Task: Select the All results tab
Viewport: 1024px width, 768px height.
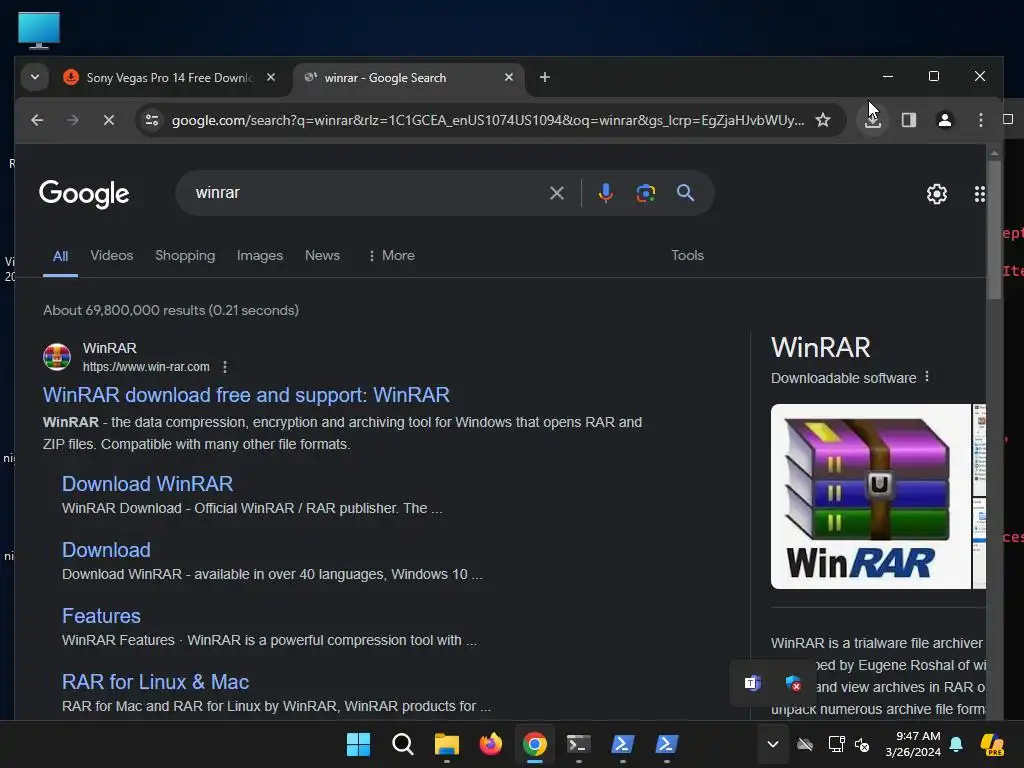Action: pos(60,256)
